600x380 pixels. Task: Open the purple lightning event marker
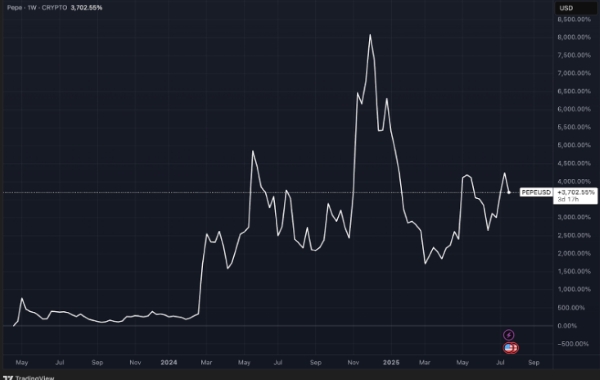coord(509,335)
